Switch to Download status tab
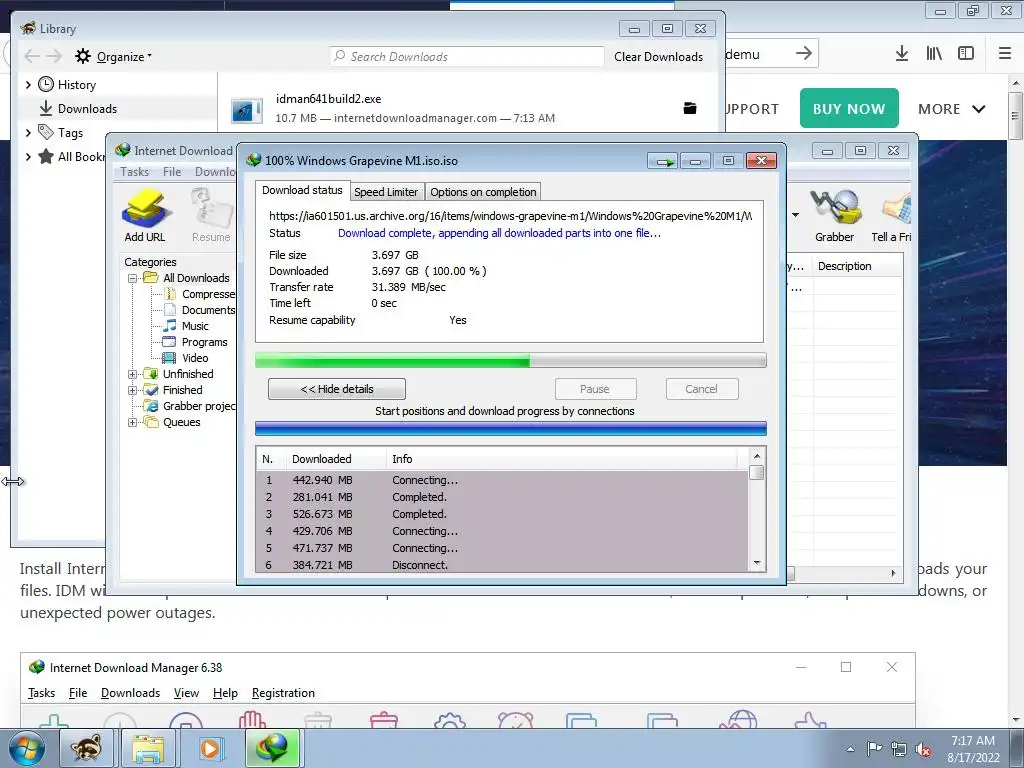Image resolution: width=1024 pixels, height=768 pixels. 302,190
